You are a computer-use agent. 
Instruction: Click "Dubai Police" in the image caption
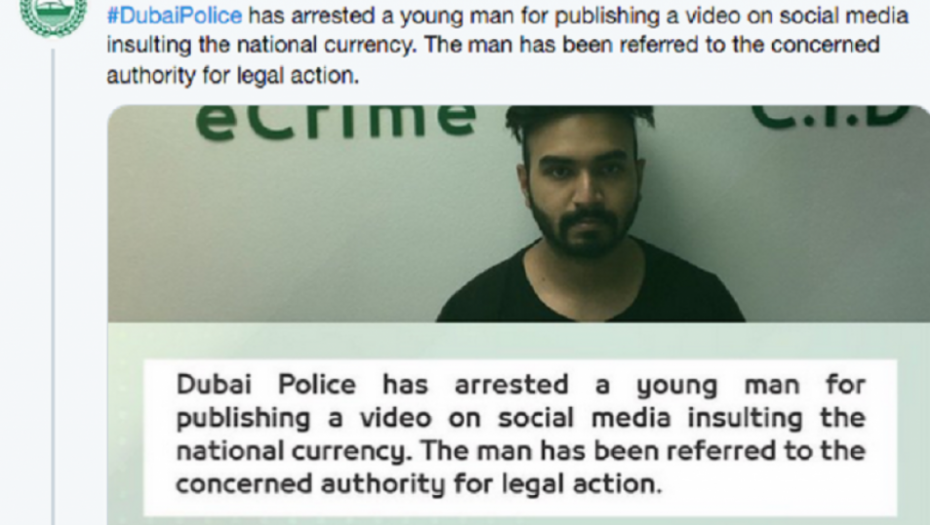(266, 385)
